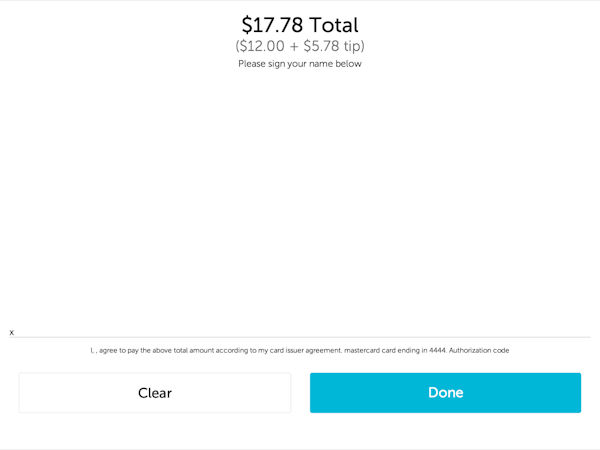
Task: Click the card ending digits 4444
Action: 436,351
